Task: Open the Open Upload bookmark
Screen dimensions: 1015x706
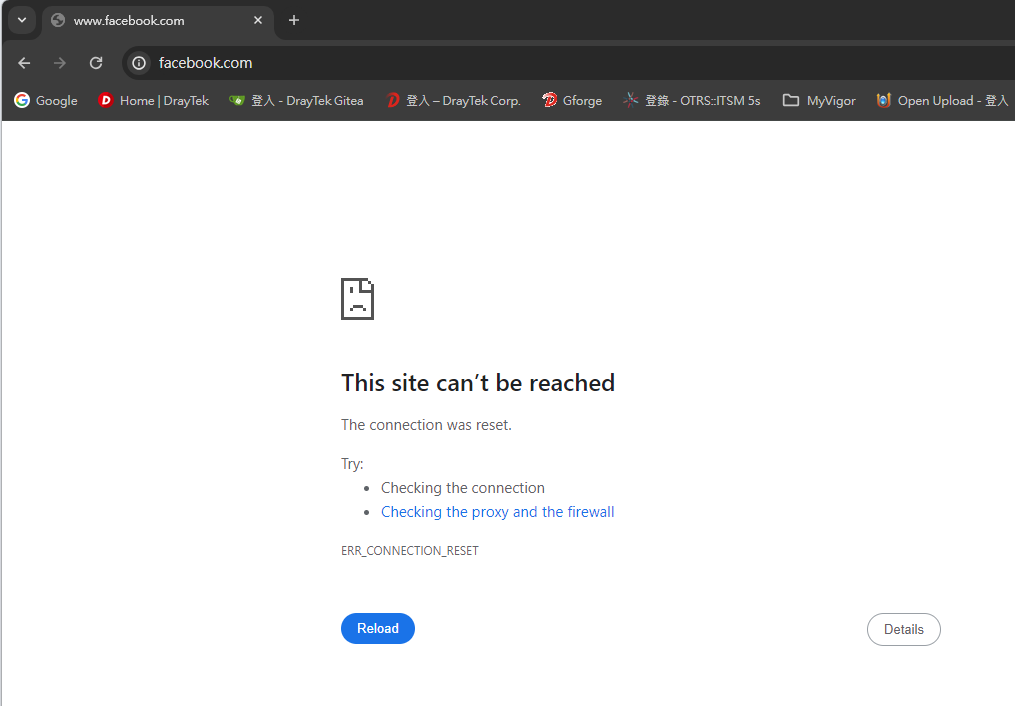Action: pos(942,100)
